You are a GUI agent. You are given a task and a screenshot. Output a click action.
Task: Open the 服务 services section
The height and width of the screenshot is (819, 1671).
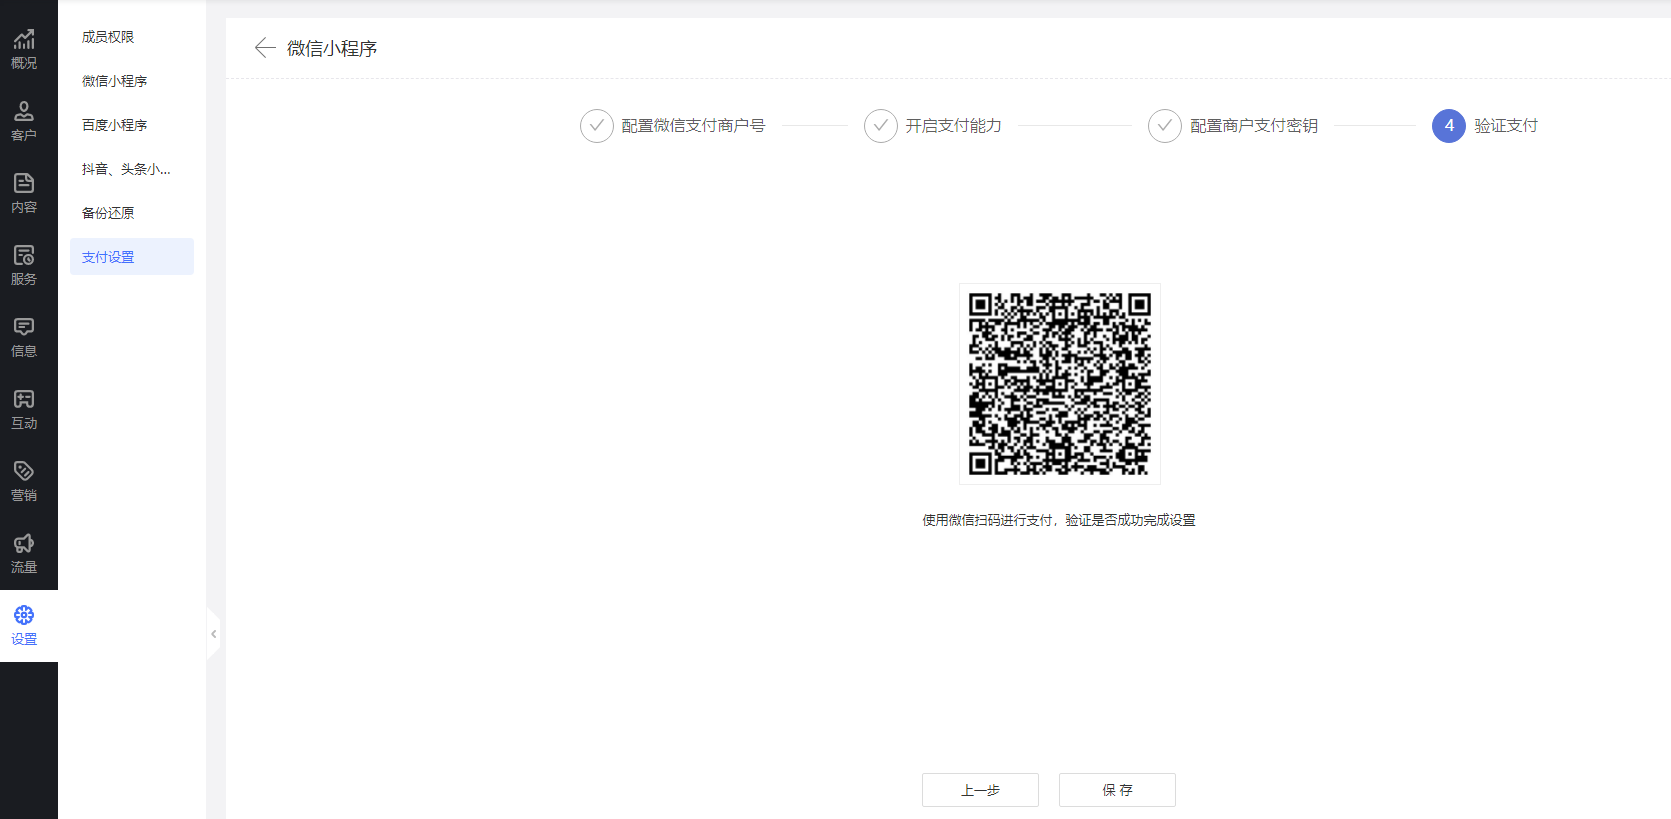point(24,266)
